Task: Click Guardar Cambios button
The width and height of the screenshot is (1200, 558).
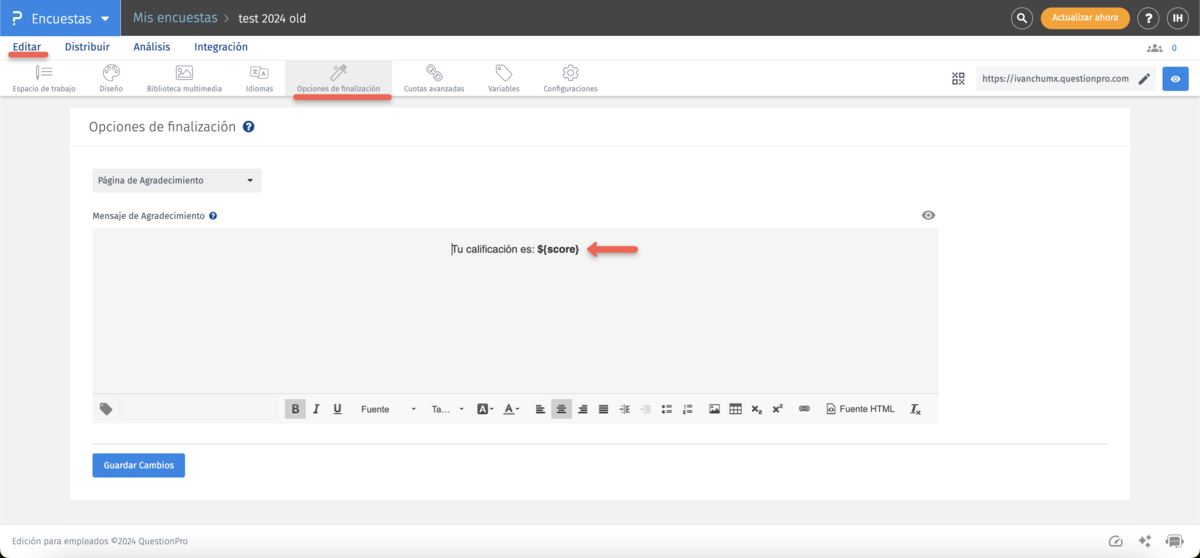Action: [x=139, y=465]
